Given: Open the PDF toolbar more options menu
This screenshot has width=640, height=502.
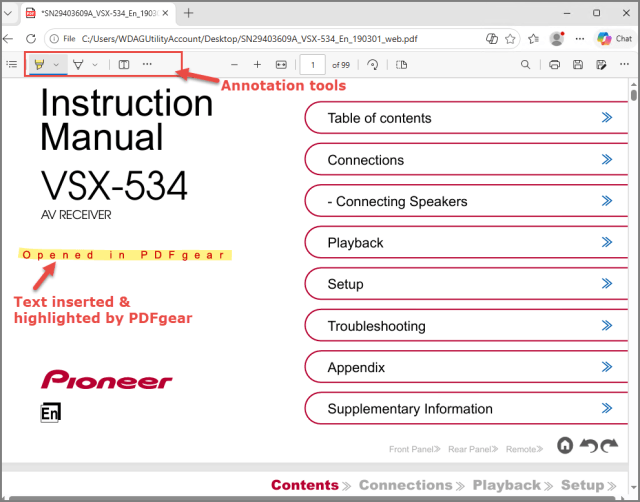Looking at the screenshot, I should (624, 64).
